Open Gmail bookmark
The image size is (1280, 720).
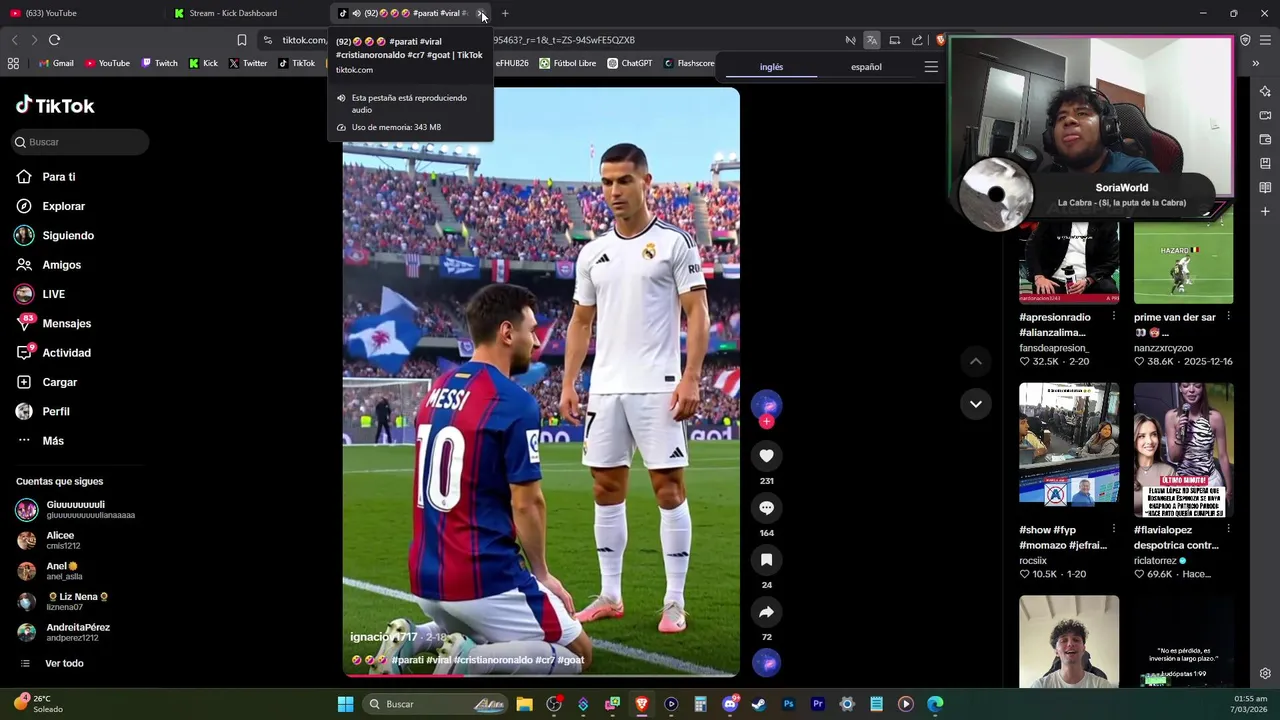point(56,63)
